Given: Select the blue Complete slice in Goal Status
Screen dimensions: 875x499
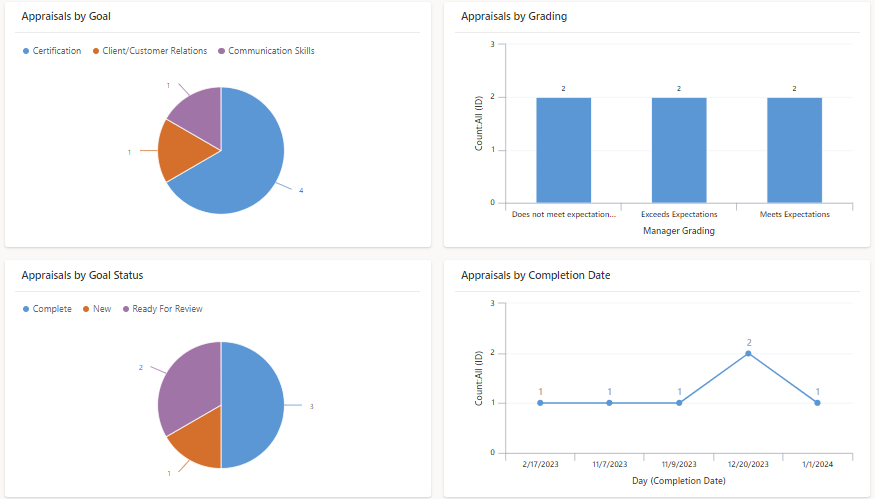Looking at the screenshot, I should (x=253, y=405).
